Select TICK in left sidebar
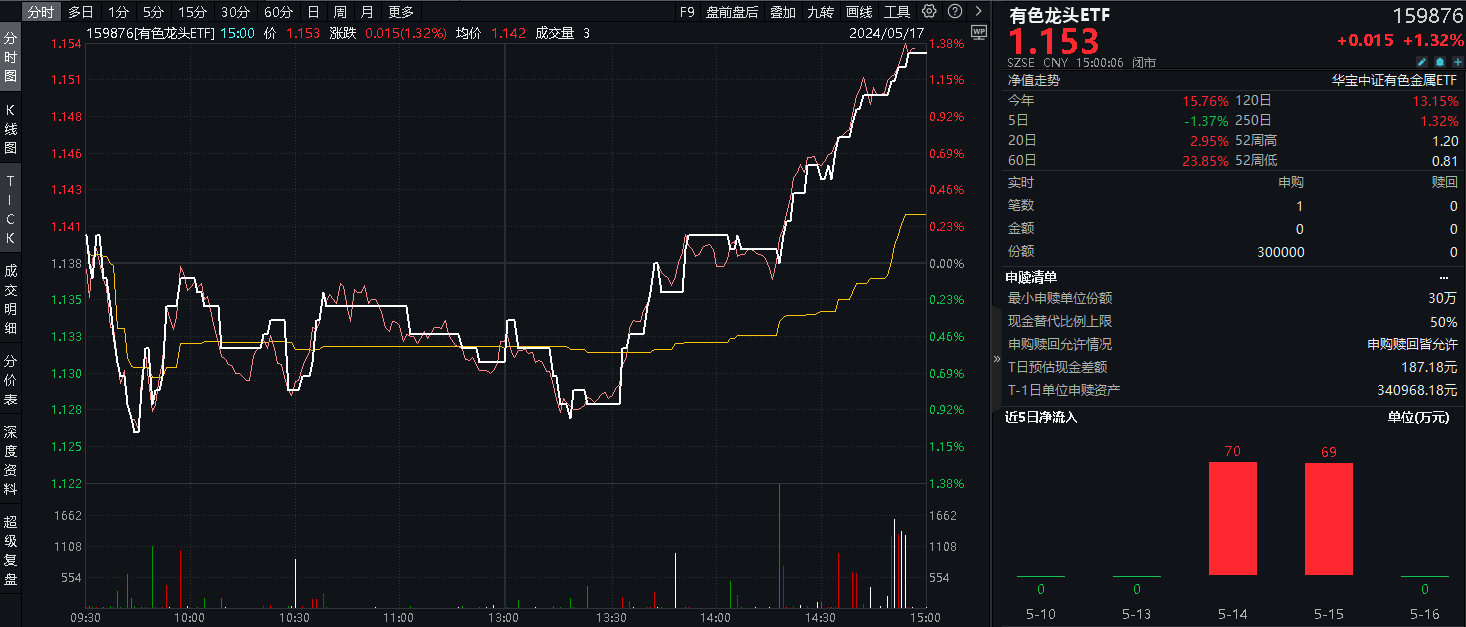This screenshot has height=627, width=1466. (x=11, y=209)
